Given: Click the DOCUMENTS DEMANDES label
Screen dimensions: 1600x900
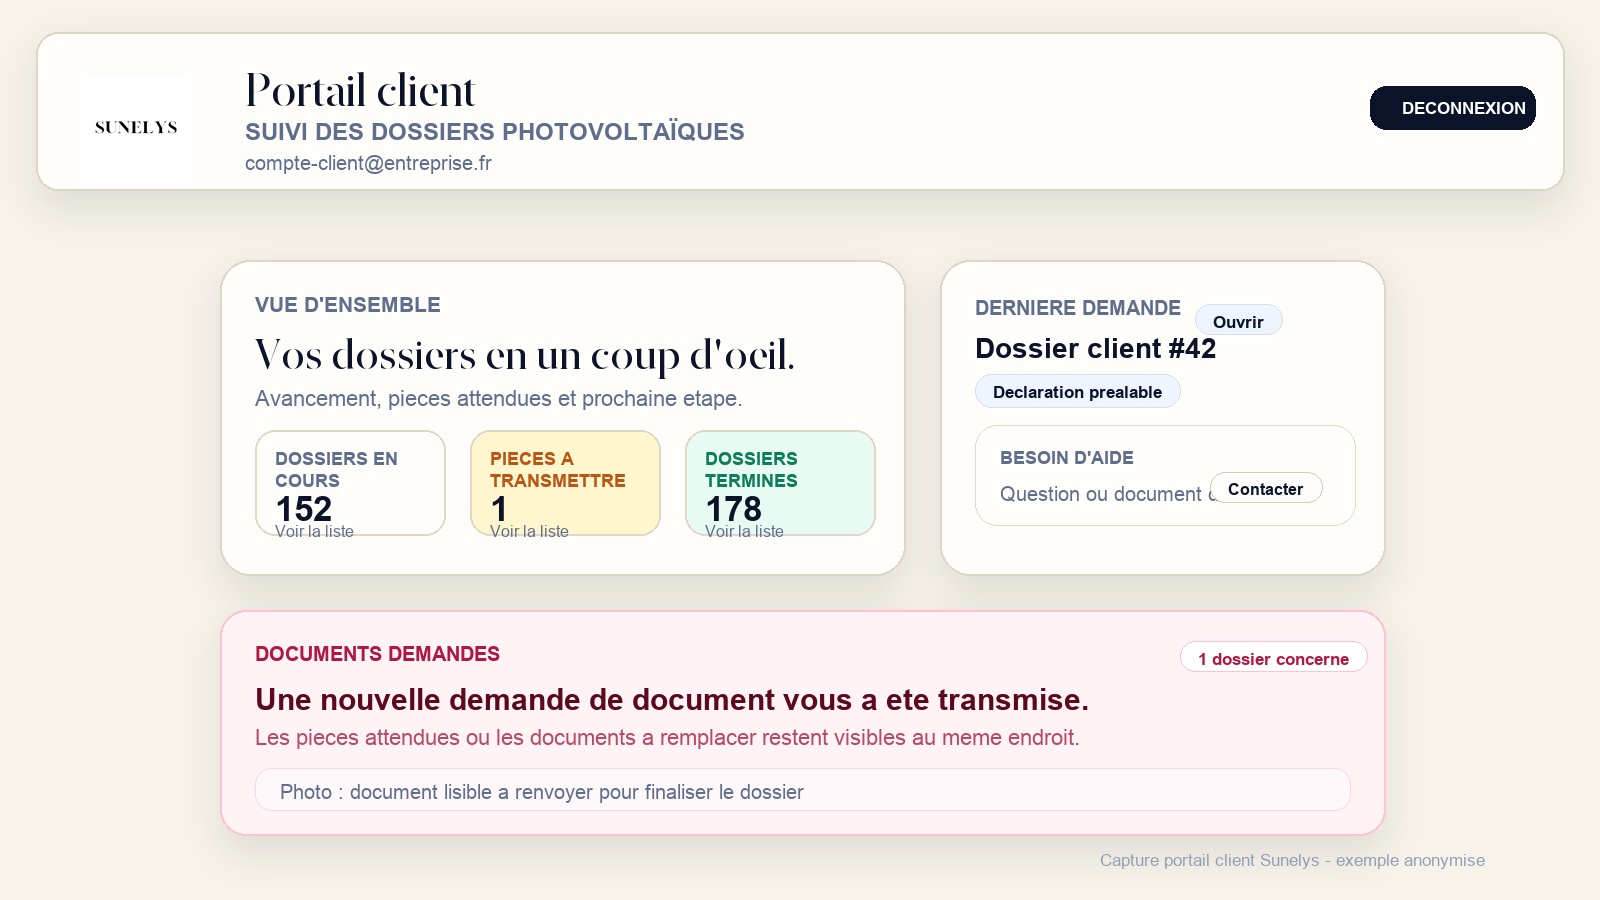Looking at the screenshot, I should point(377,654).
